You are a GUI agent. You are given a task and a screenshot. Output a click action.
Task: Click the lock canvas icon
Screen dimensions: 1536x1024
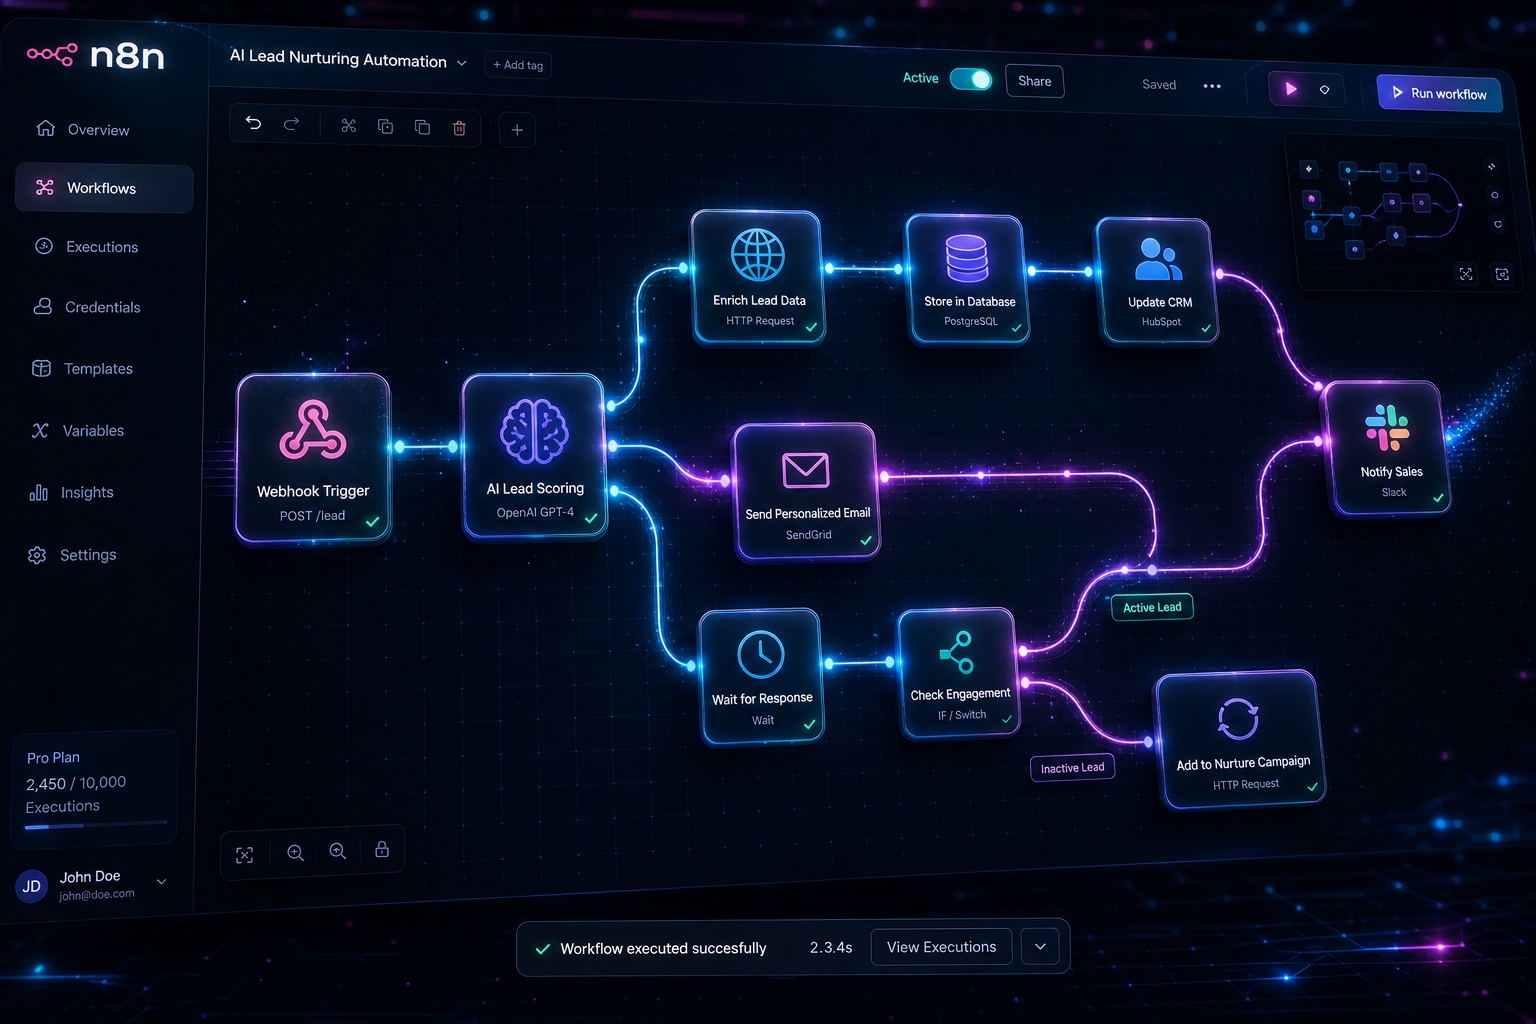click(382, 849)
